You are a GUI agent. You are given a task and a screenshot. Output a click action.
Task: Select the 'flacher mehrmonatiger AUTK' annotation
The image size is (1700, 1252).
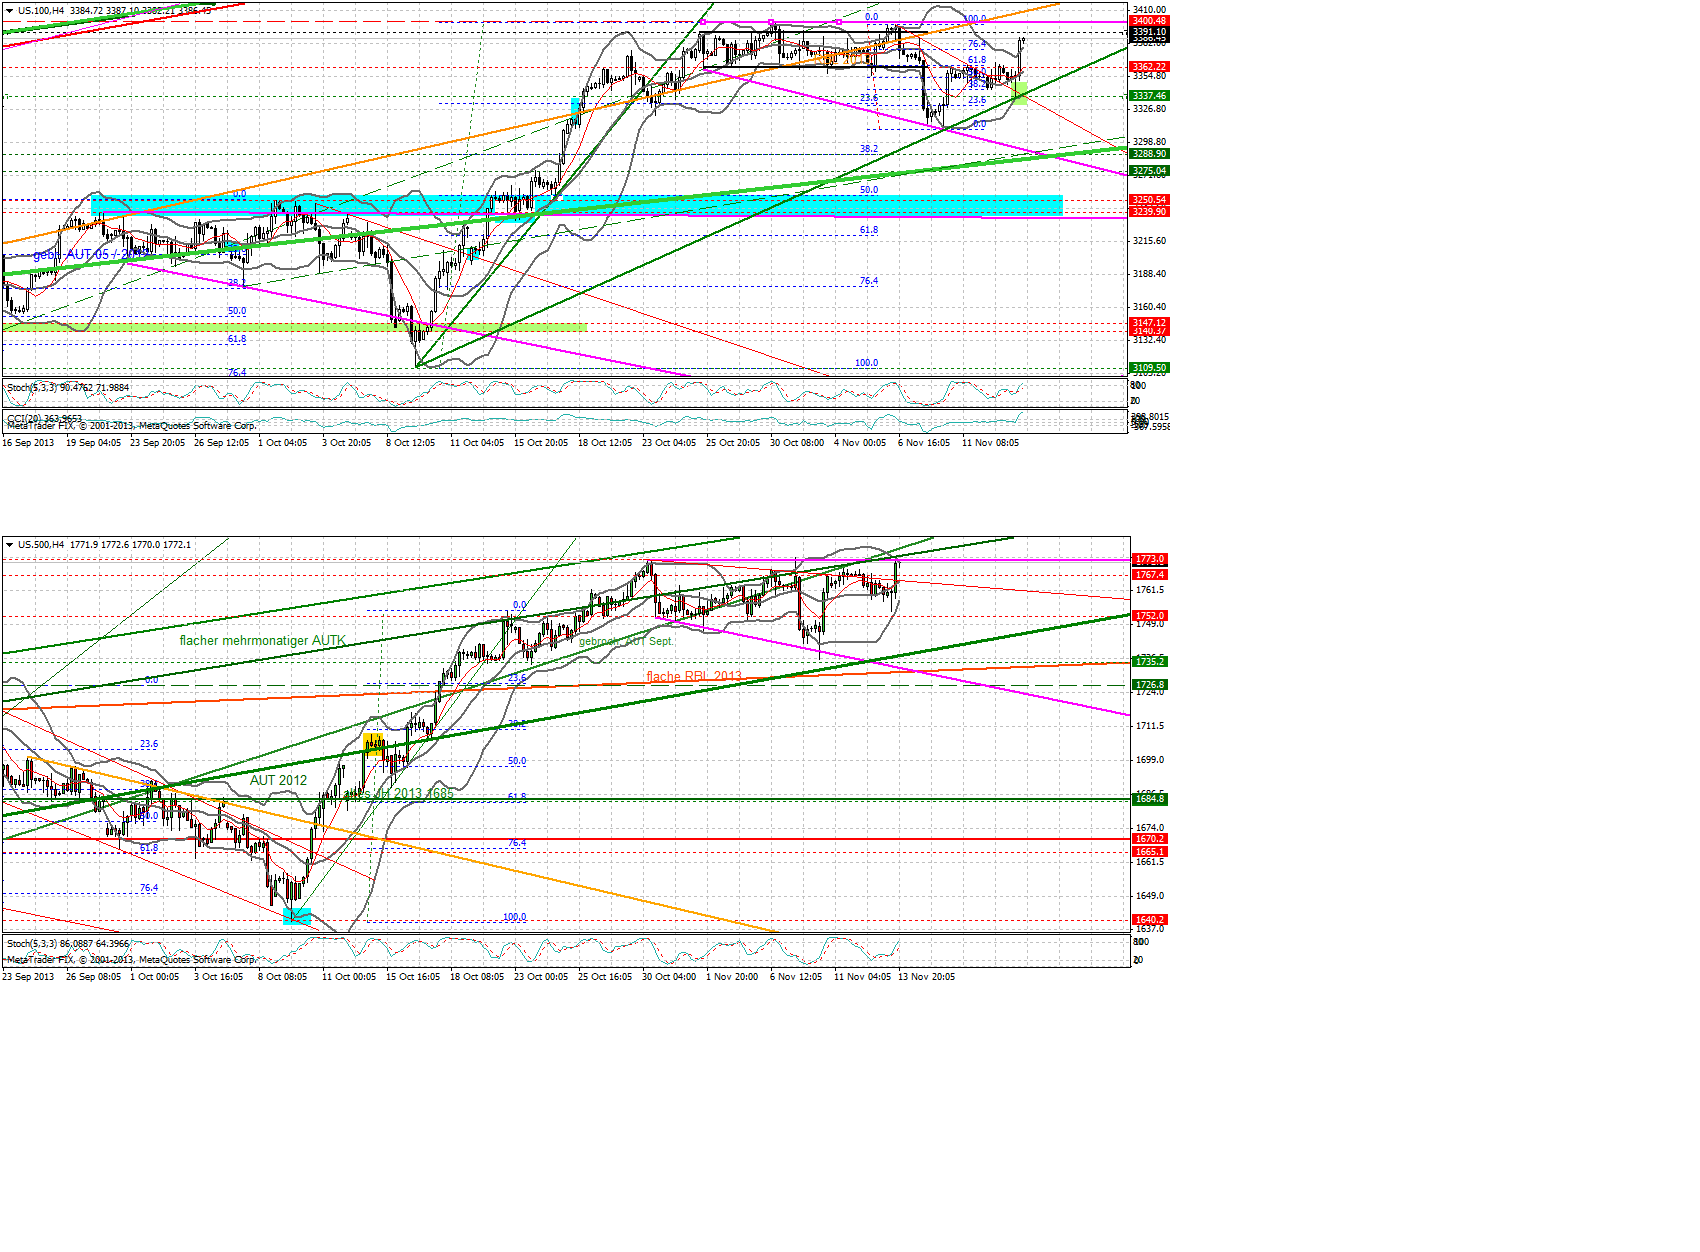[x=263, y=641]
